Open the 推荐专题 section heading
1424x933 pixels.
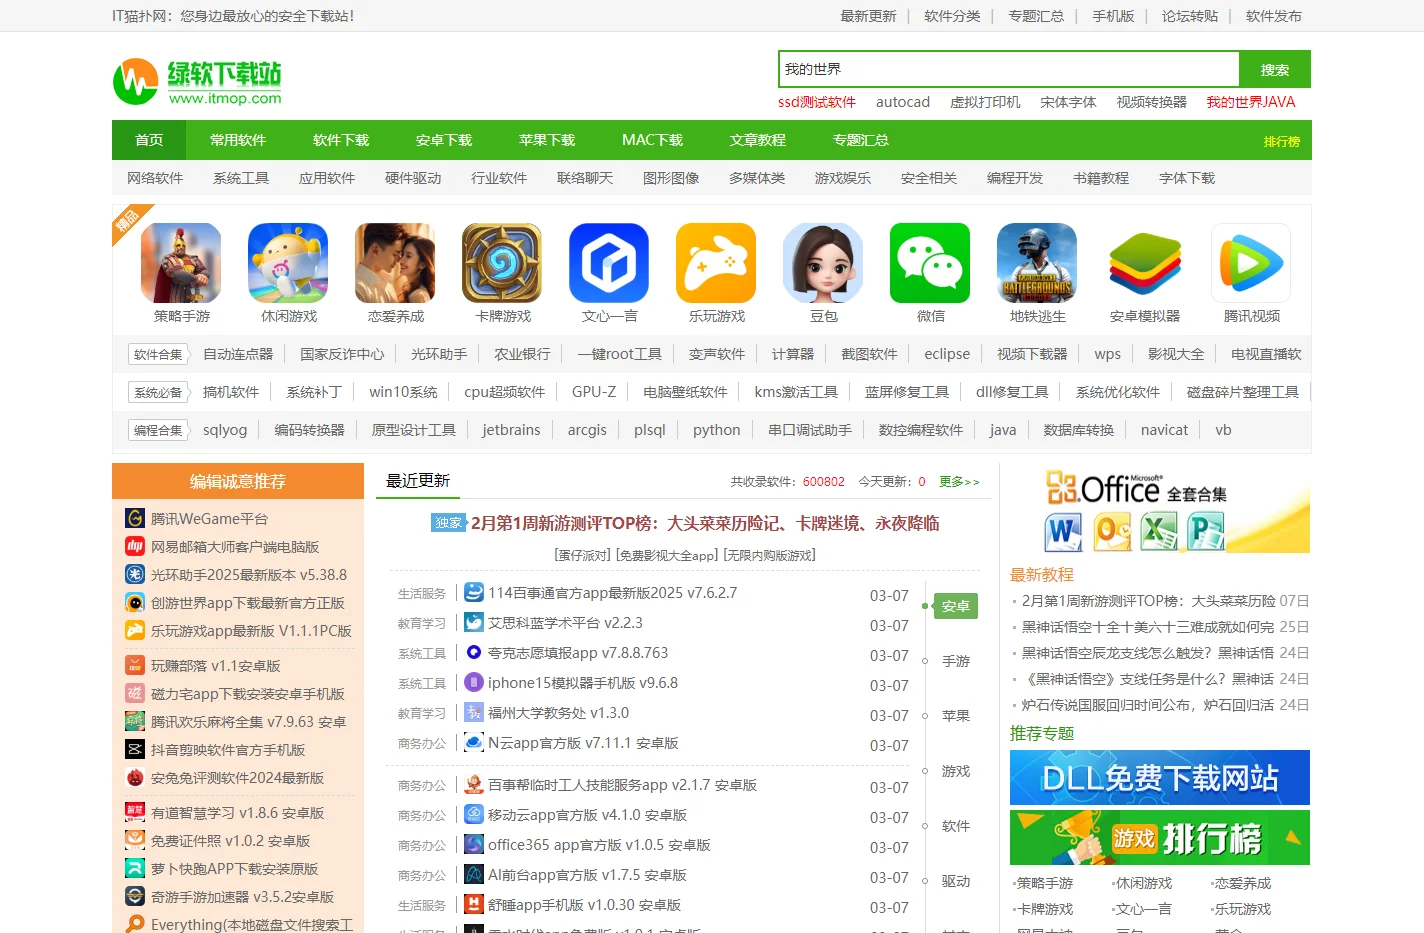coord(1042,733)
